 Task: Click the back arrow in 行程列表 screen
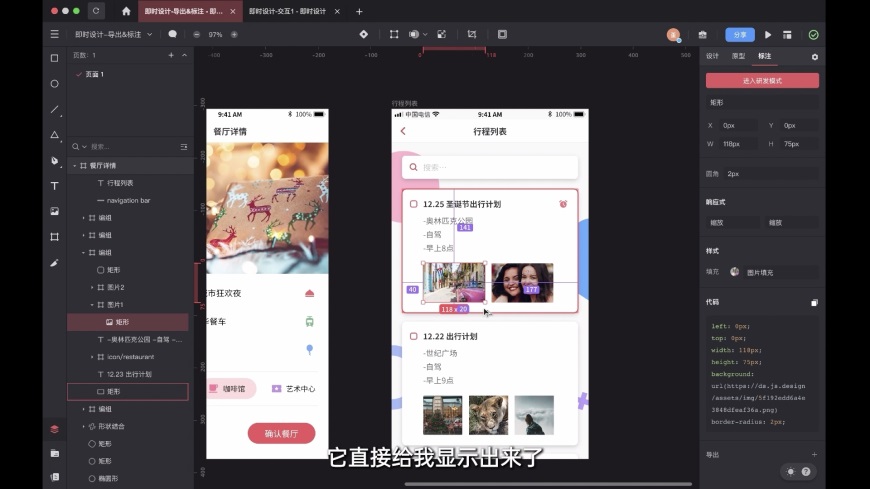click(403, 131)
